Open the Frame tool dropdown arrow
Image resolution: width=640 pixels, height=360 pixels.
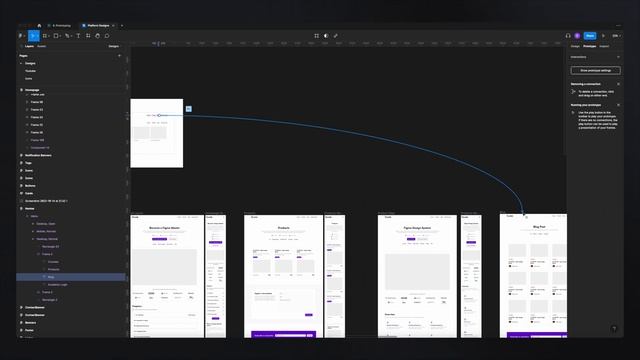tap(49, 36)
